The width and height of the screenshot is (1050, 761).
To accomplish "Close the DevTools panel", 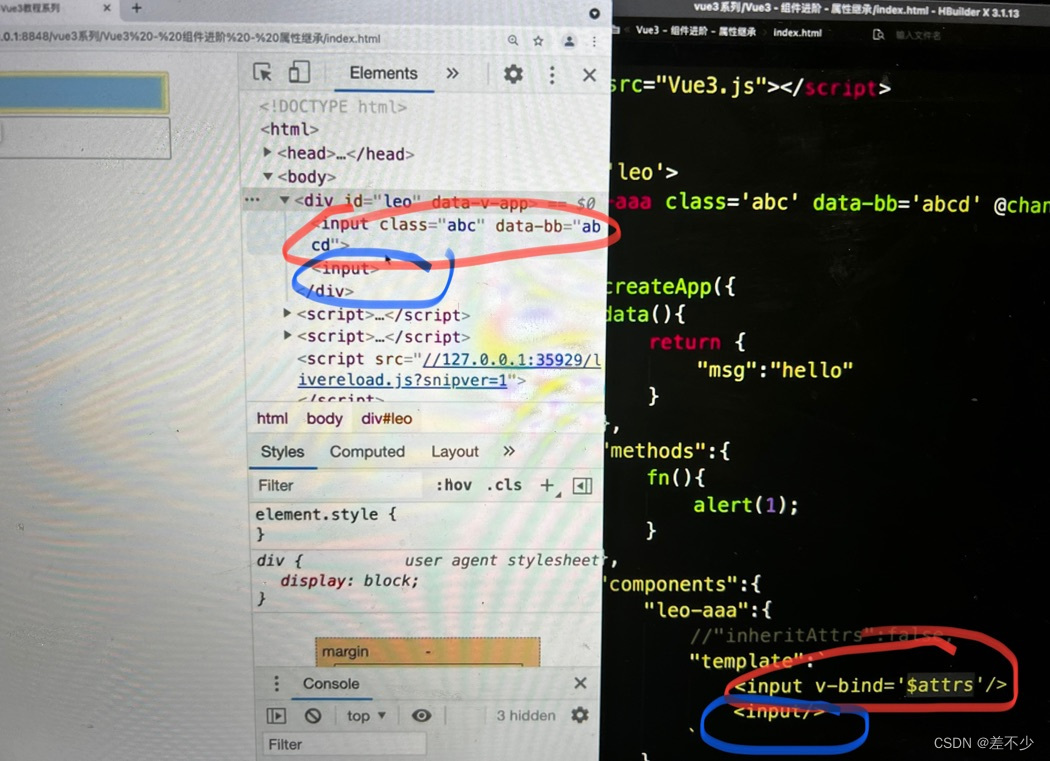I will [589, 75].
